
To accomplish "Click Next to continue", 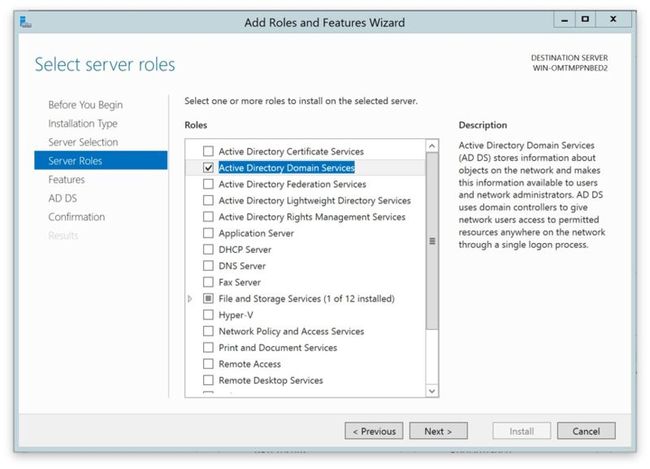I will click(x=438, y=431).
